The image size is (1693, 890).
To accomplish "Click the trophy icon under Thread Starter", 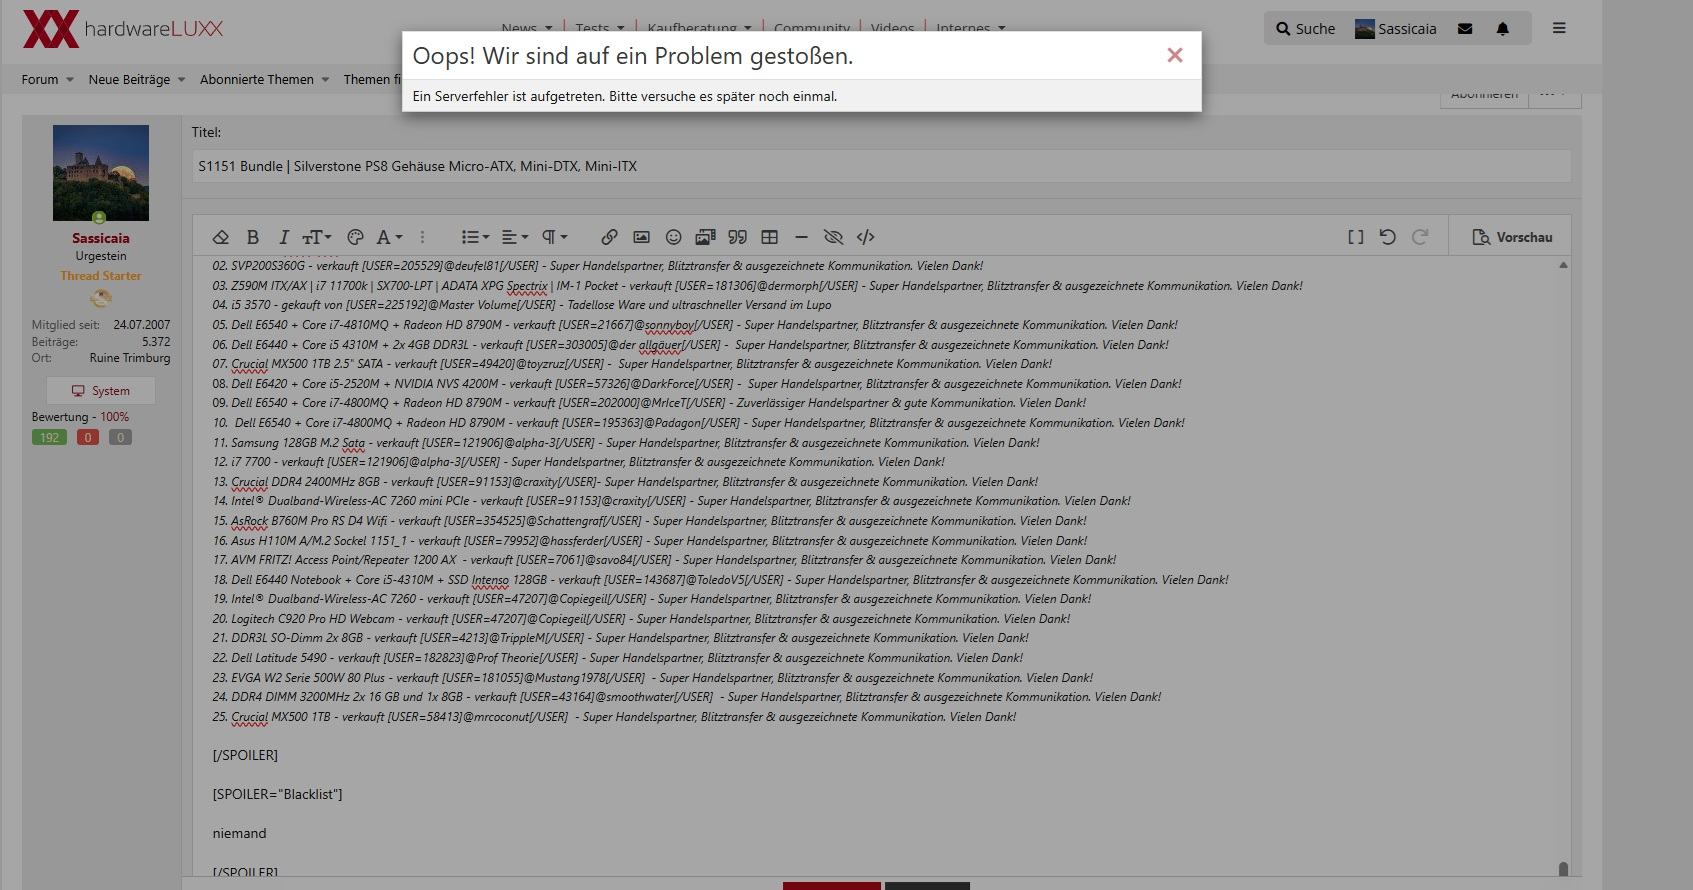I will point(101,298).
